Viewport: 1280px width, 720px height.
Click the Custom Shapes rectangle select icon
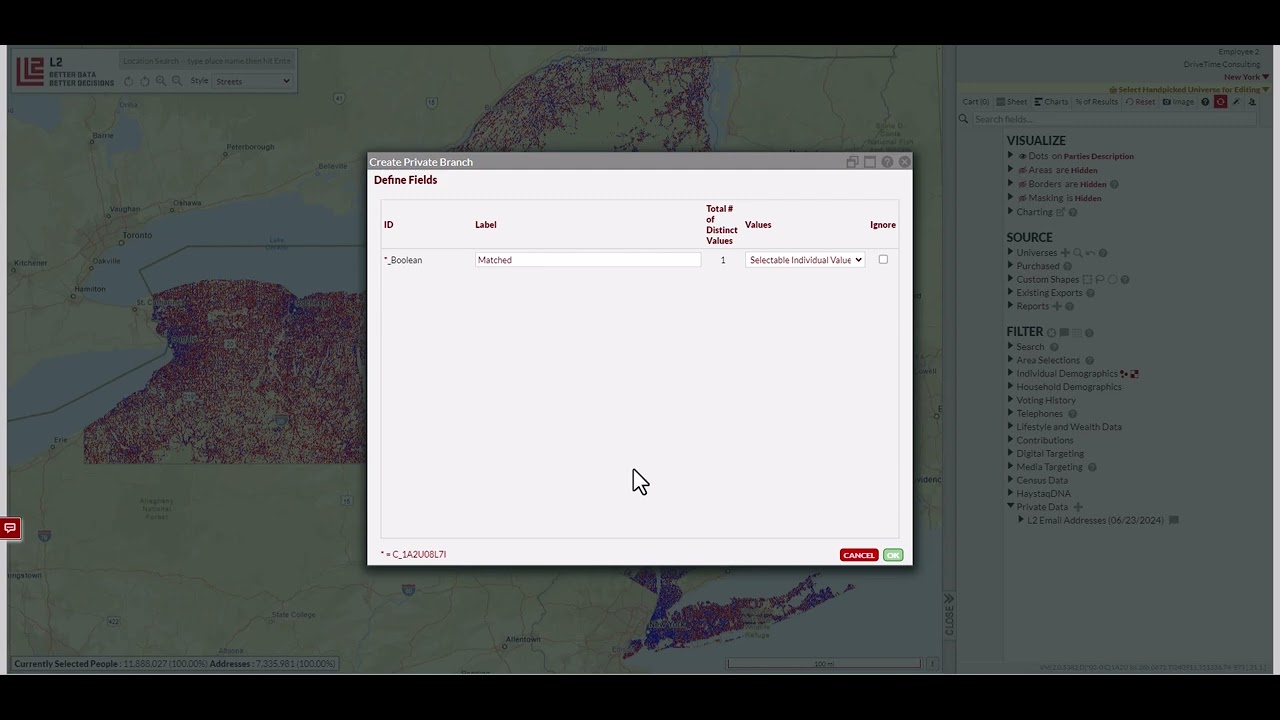(x=1087, y=279)
